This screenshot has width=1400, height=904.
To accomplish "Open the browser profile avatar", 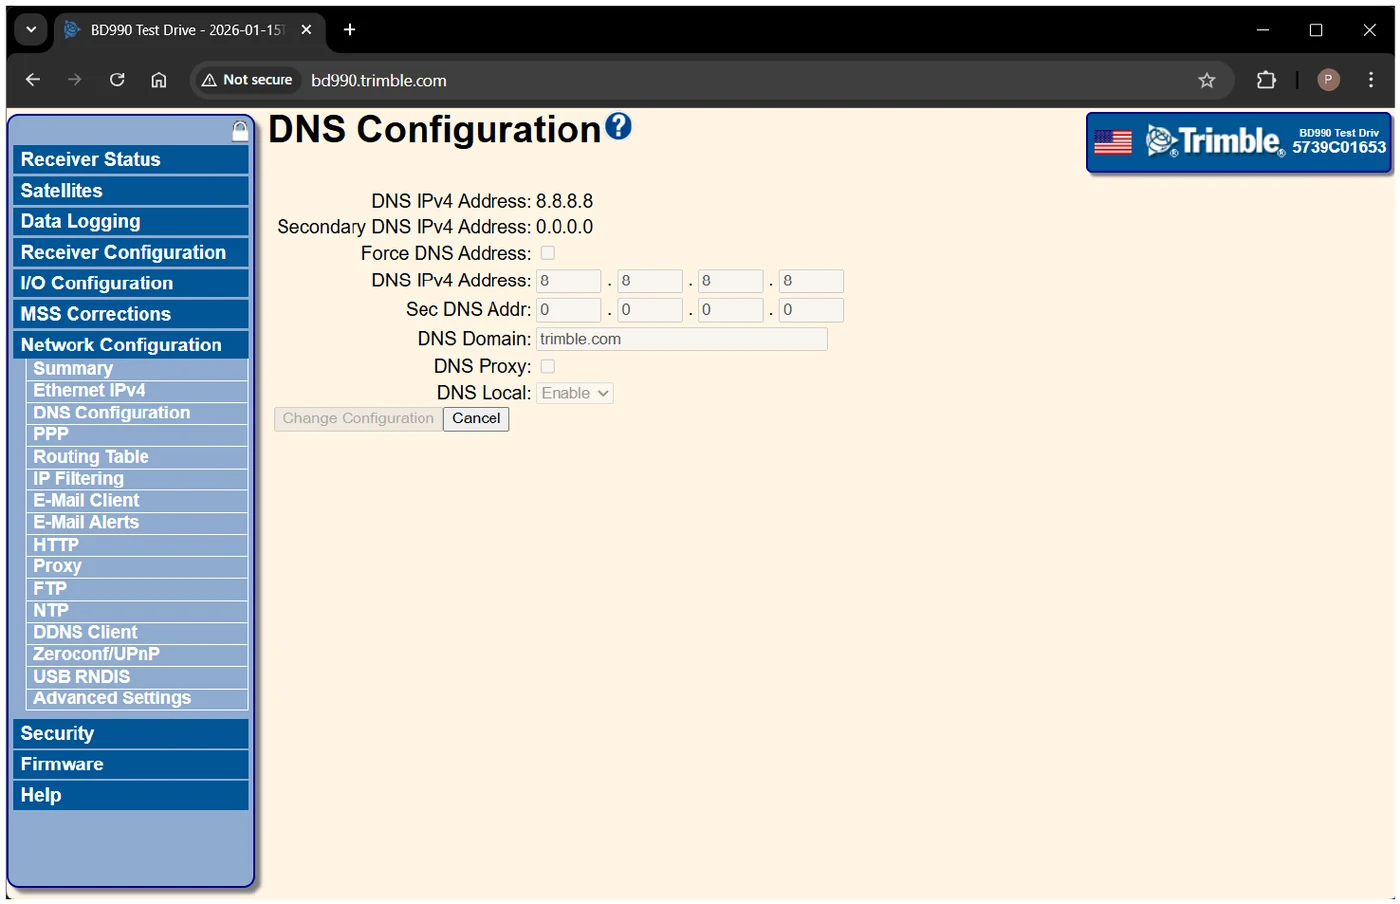I will tap(1328, 80).
